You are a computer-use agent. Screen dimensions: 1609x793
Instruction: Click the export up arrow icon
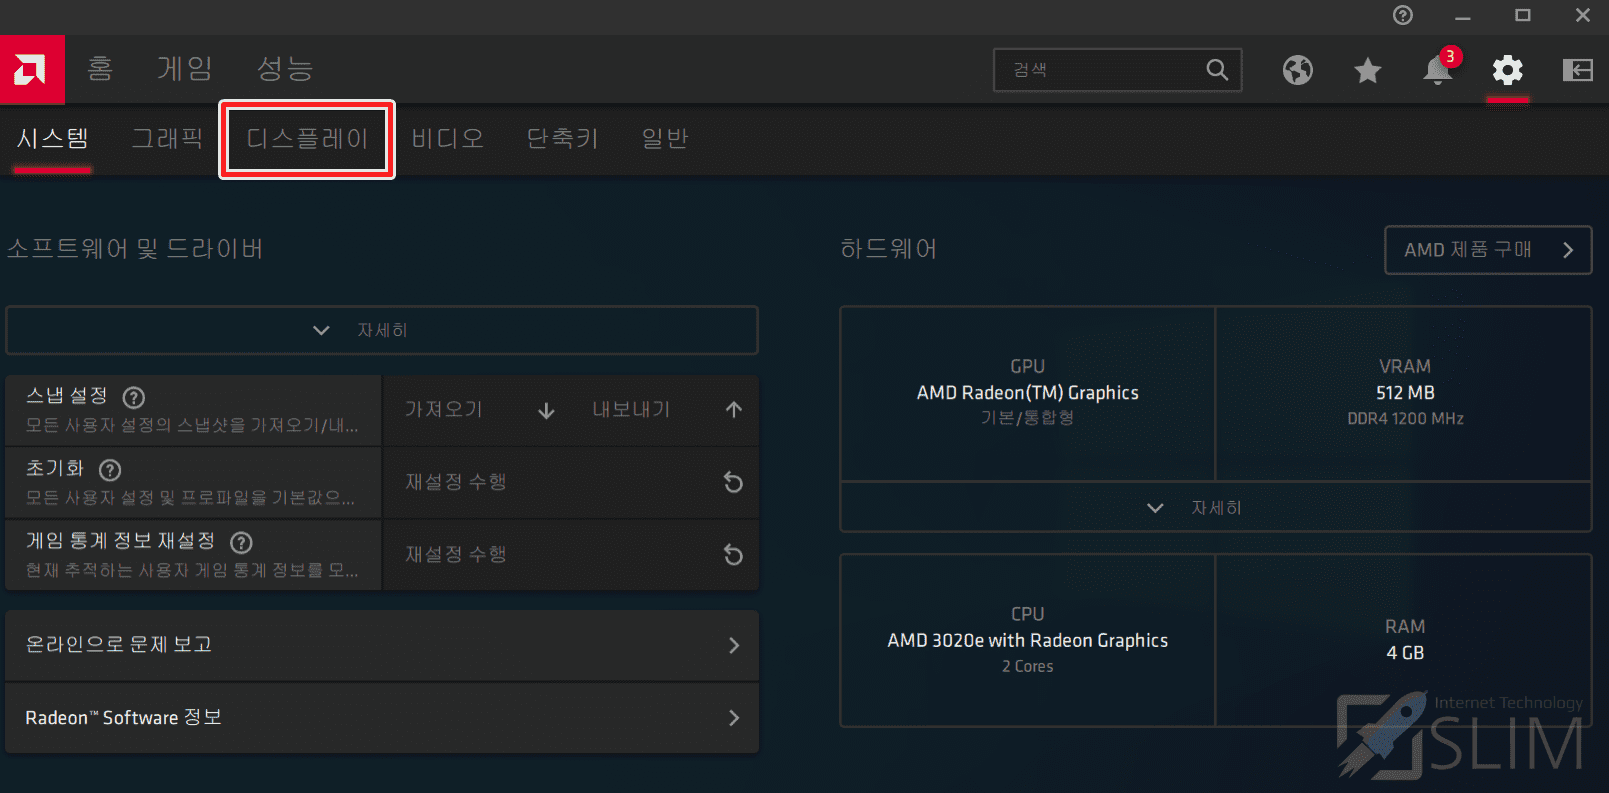tap(734, 409)
